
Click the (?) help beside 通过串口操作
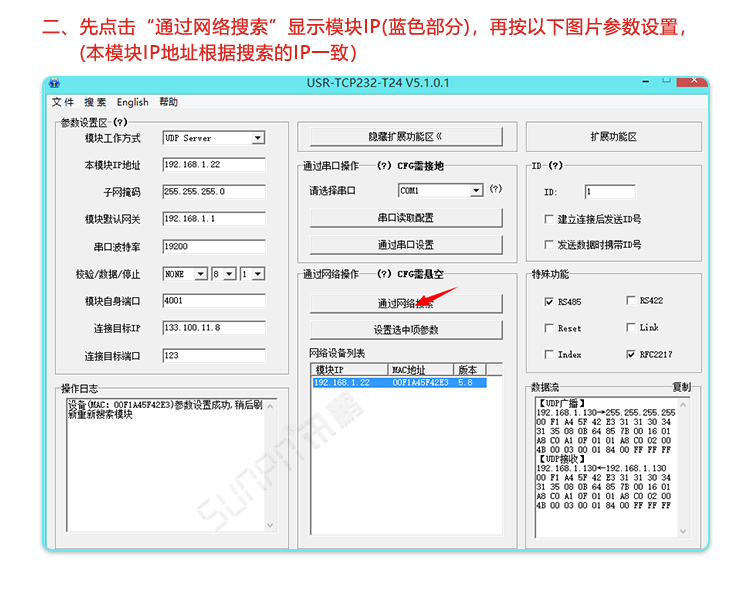point(384,165)
